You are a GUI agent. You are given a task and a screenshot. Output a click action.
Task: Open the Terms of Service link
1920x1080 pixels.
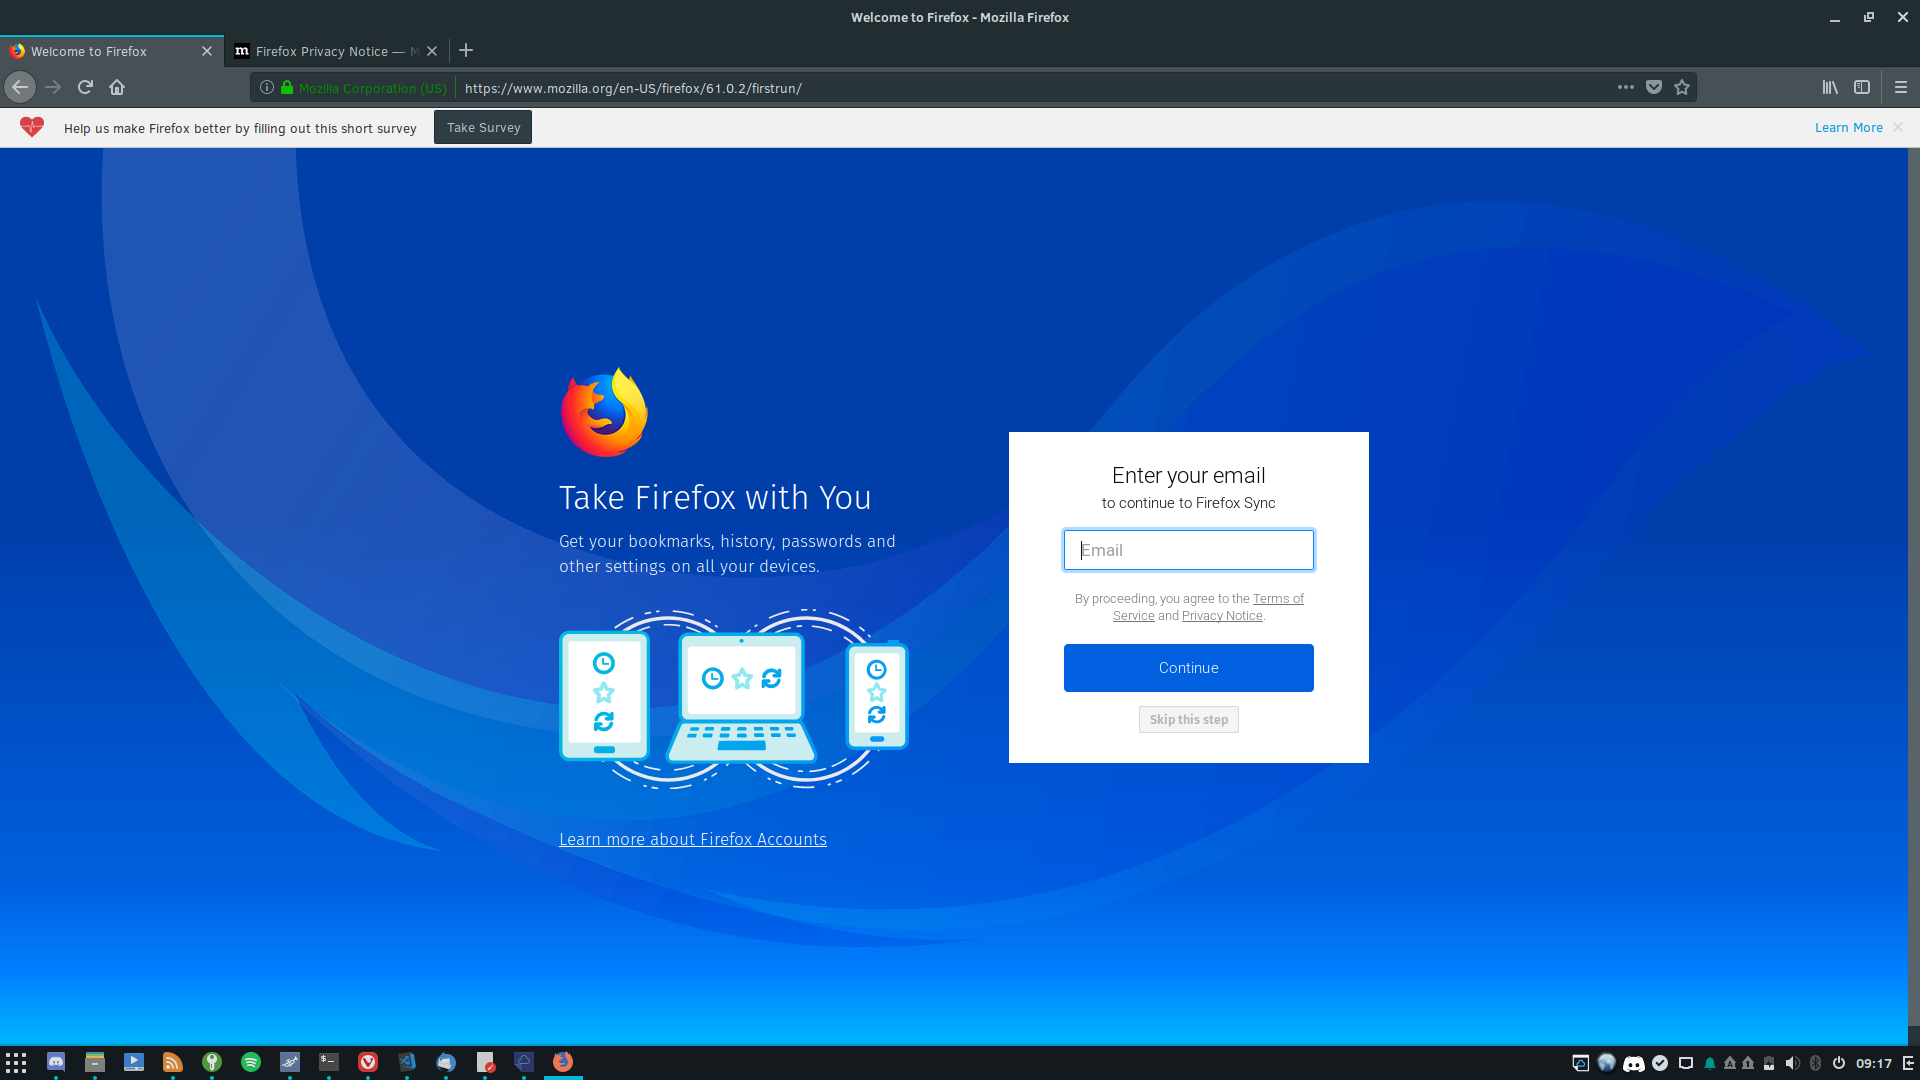(x=1278, y=599)
